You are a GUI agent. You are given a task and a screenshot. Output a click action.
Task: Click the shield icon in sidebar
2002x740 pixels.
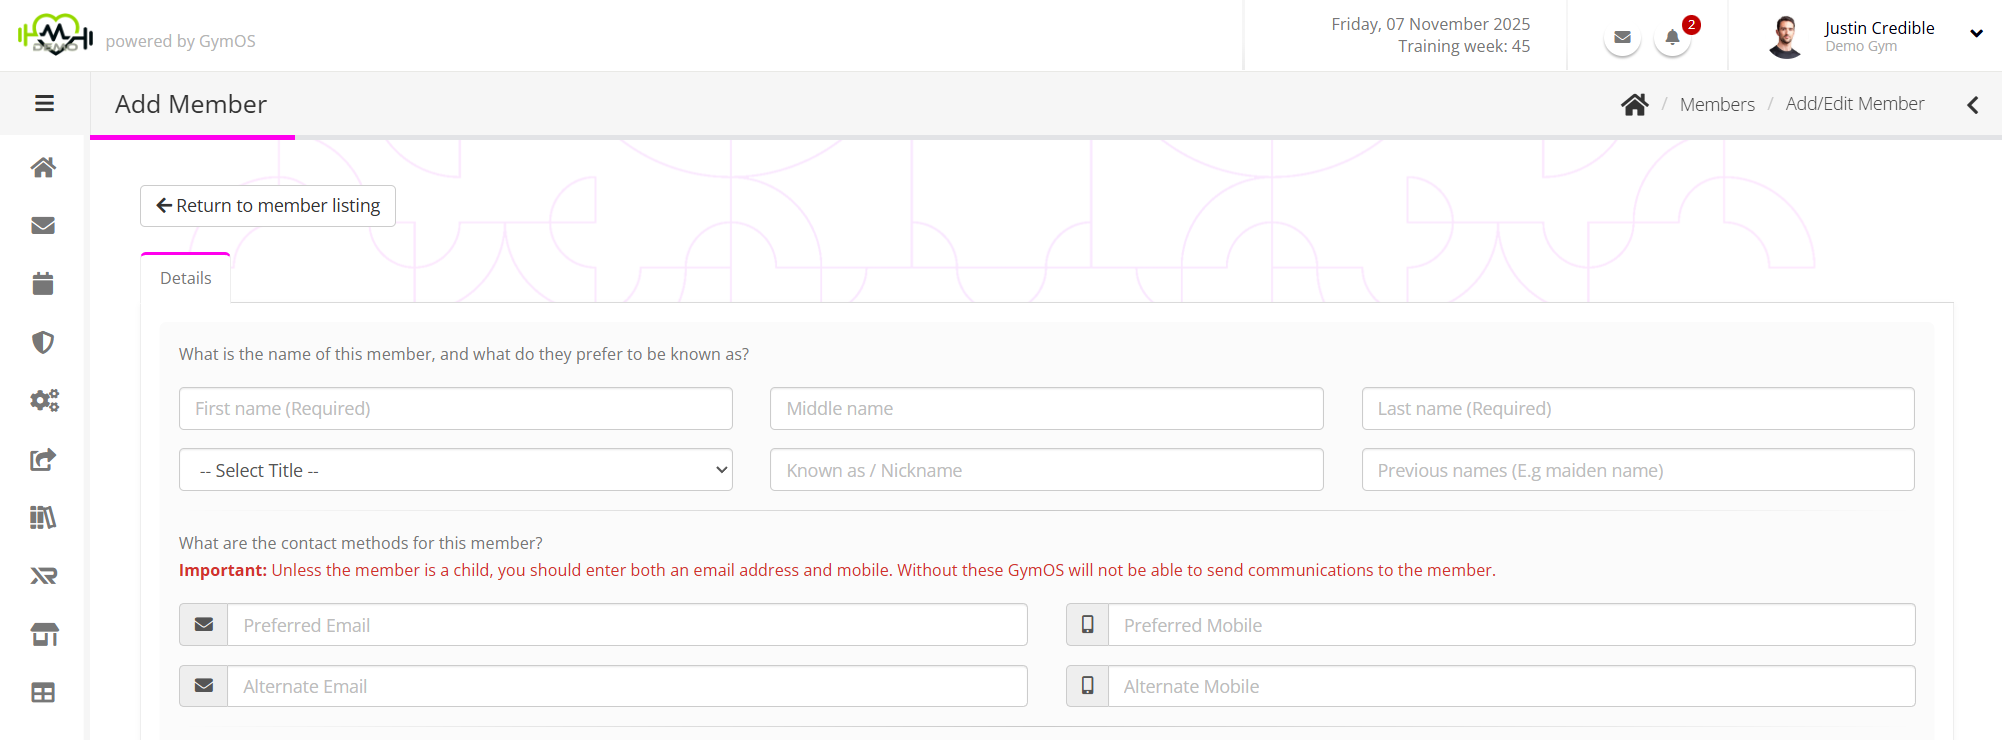click(x=43, y=343)
